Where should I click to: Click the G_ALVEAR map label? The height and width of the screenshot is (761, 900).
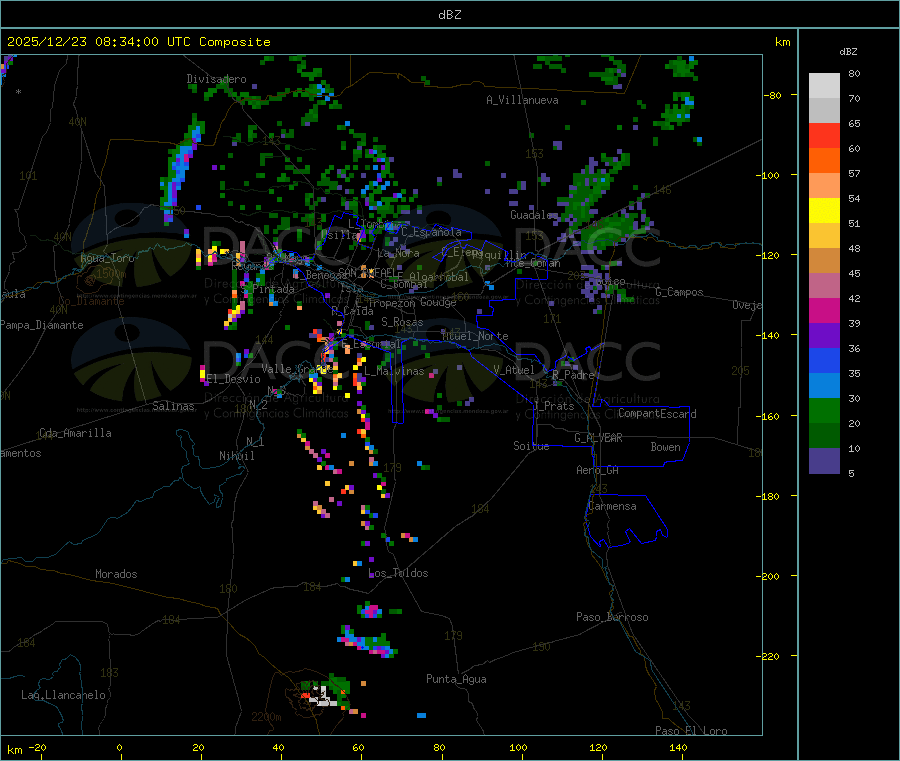pos(598,438)
